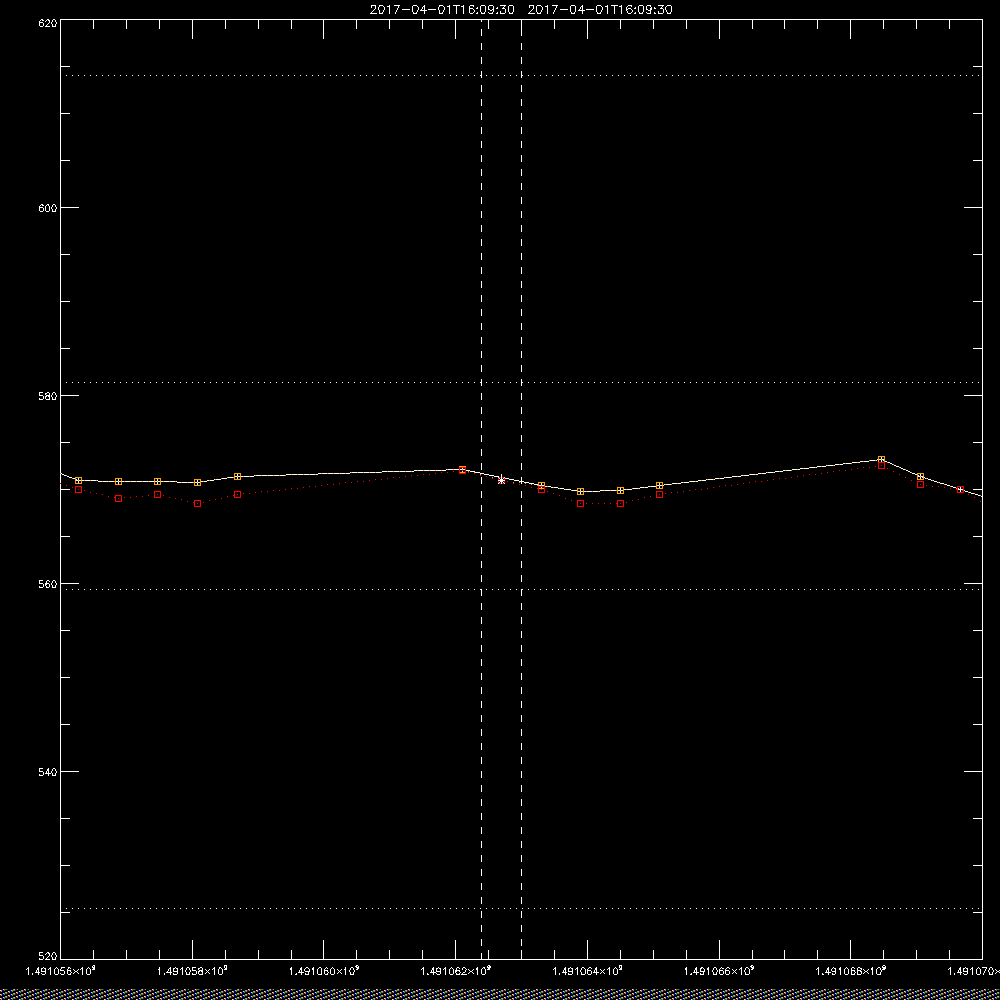The height and width of the screenshot is (1000, 1000).
Task: Click the second dashed vertical line, right of asterisk
Action: click(522, 488)
